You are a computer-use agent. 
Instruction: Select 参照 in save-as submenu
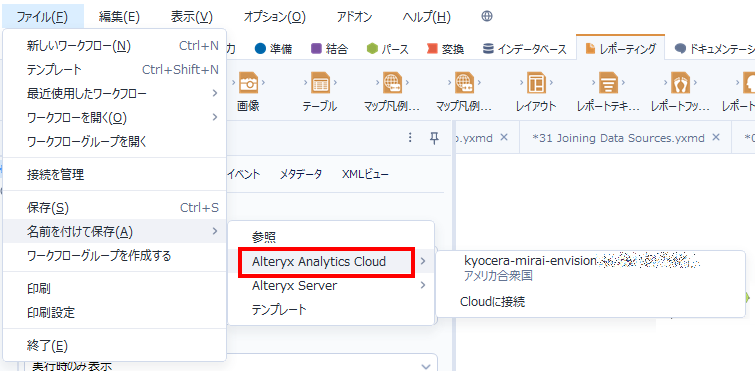coord(331,237)
